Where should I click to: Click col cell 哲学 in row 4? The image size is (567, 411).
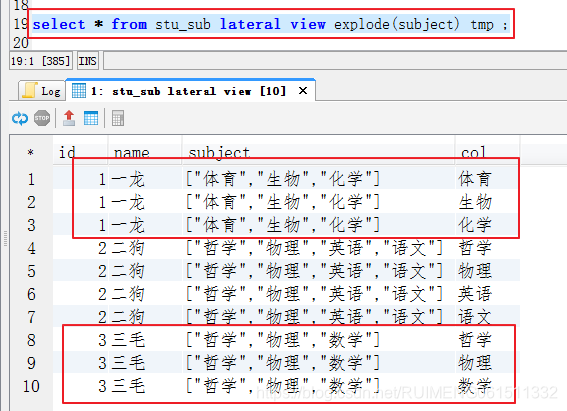click(x=487, y=248)
